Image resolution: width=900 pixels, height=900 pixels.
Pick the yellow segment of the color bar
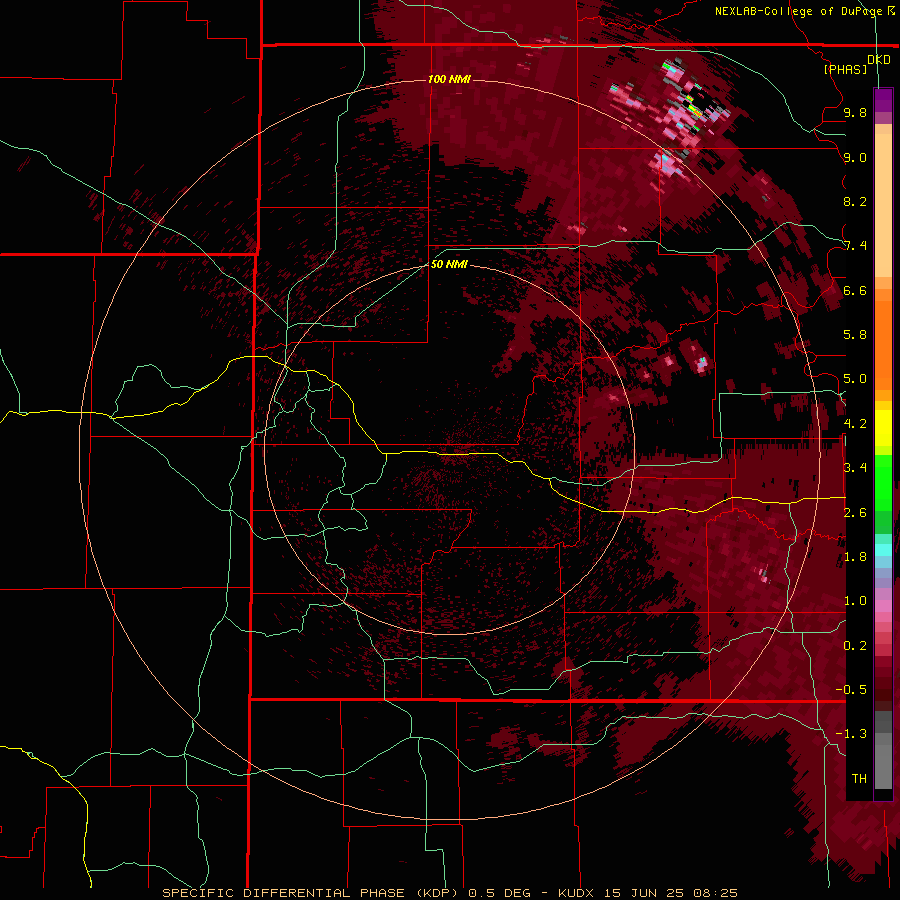click(x=883, y=428)
